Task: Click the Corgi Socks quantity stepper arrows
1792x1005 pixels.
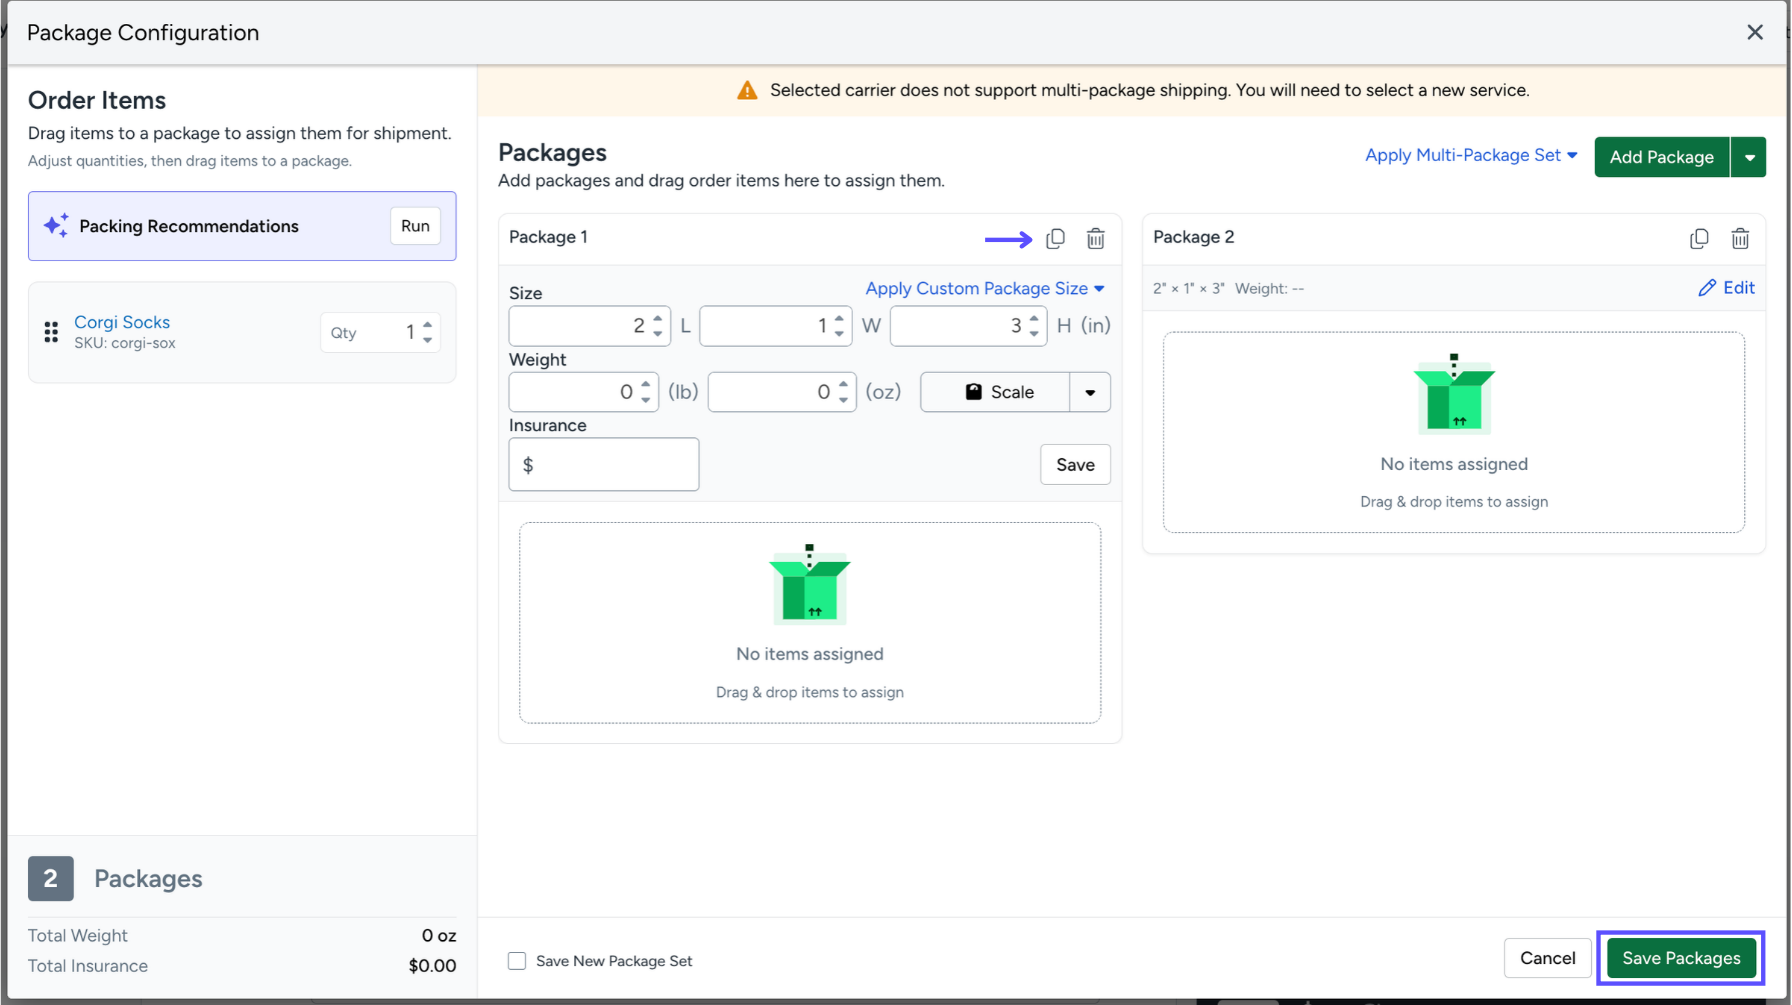Action: (x=428, y=332)
